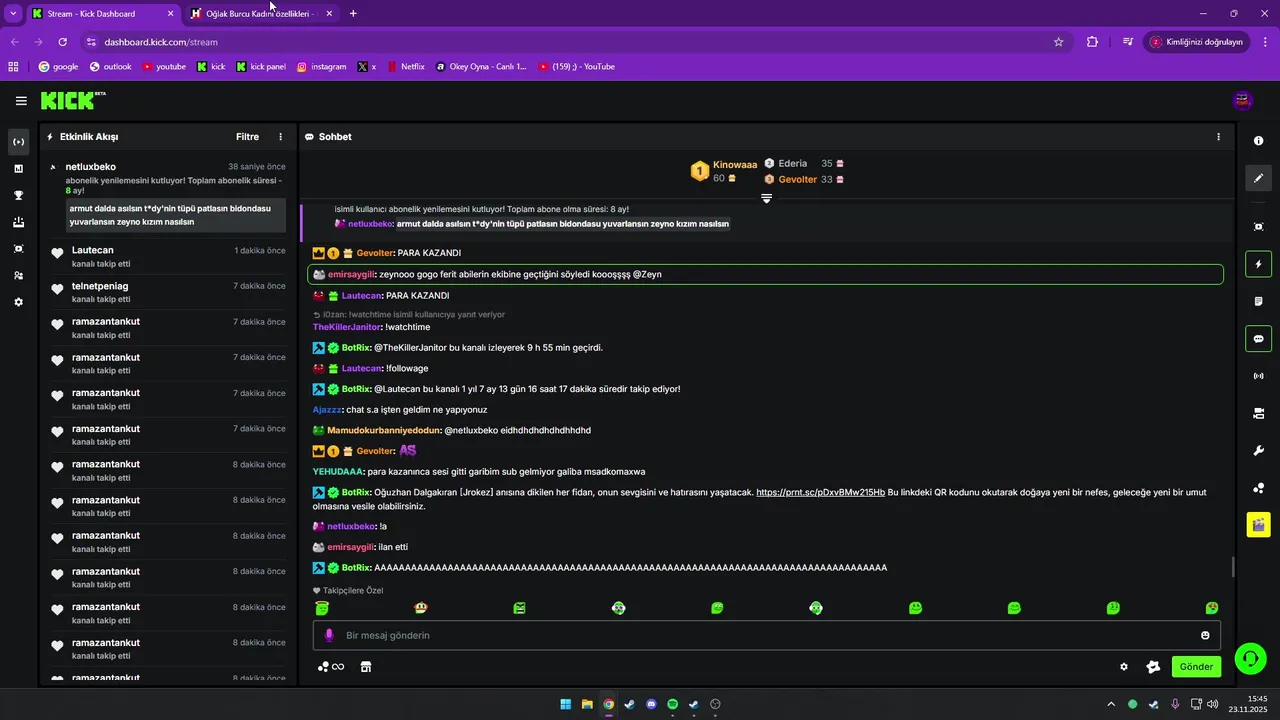Click the green headset support button

[1250, 657]
